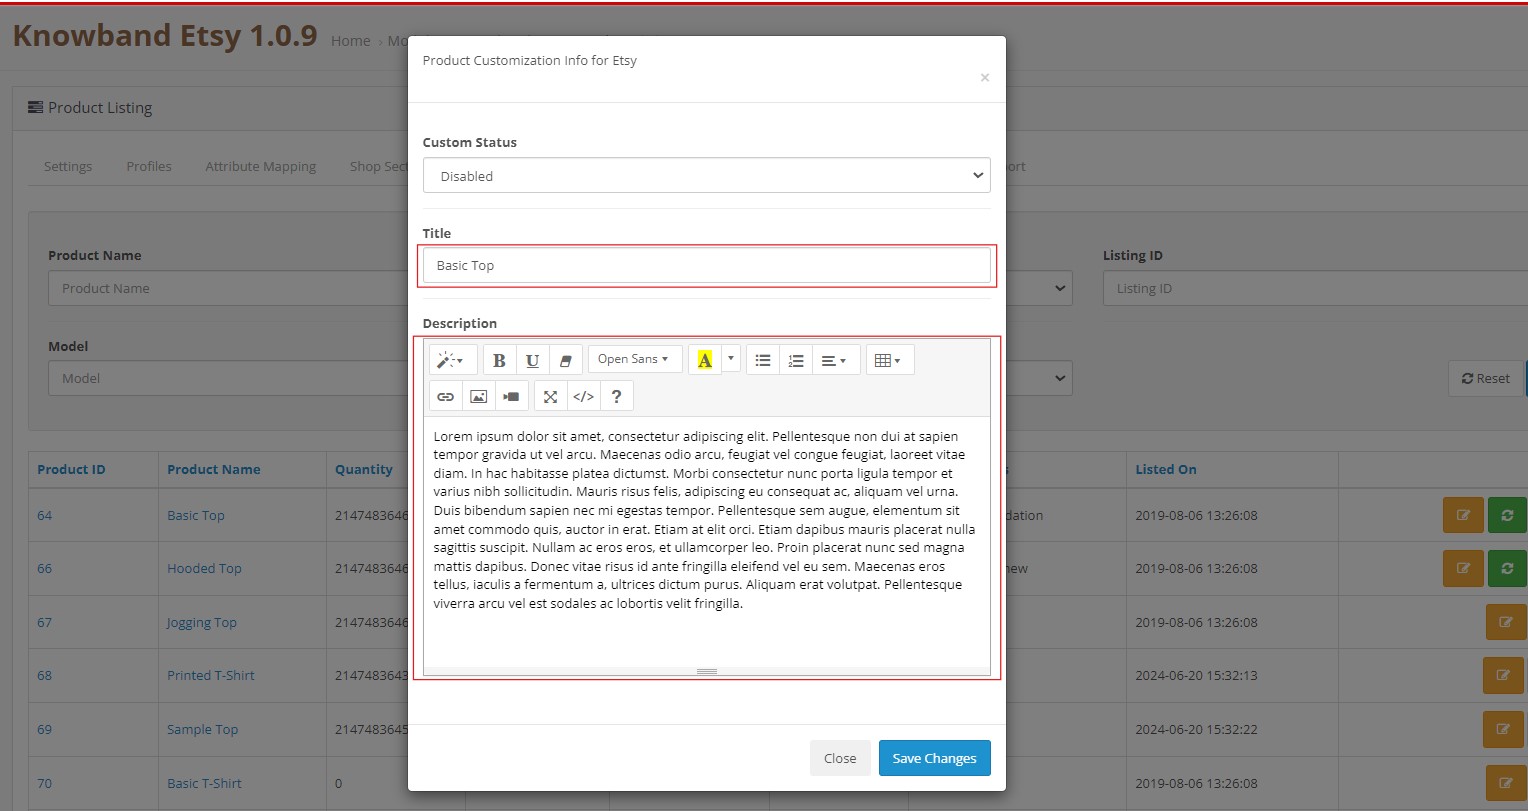Click edit icon for Printed T-Shirt row
This screenshot has height=811, width=1528.
[1504, 675]
